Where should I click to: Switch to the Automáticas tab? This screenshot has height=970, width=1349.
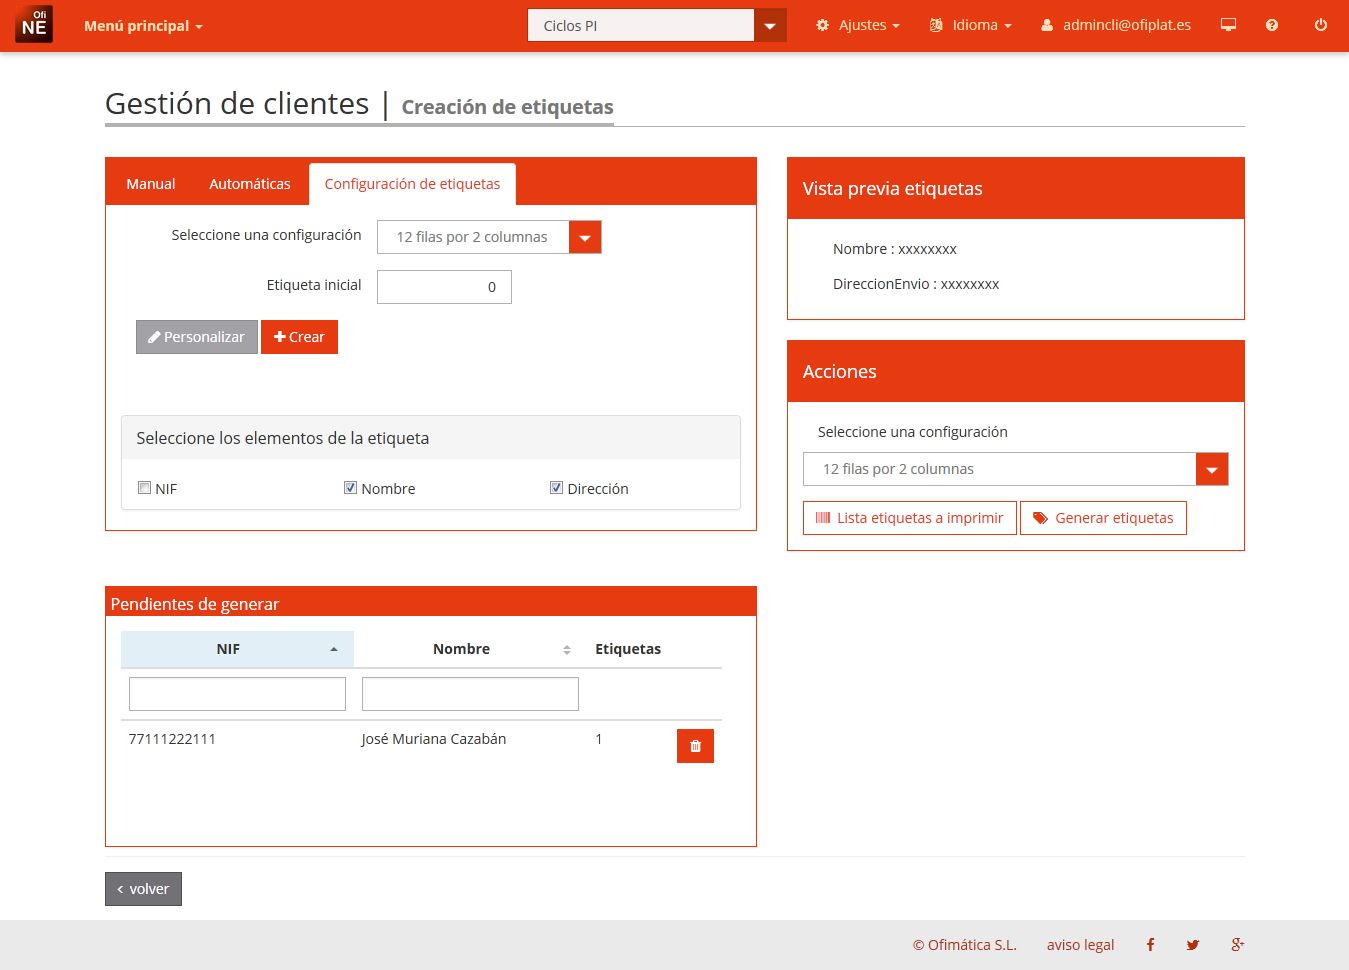[x=250, y=184]
